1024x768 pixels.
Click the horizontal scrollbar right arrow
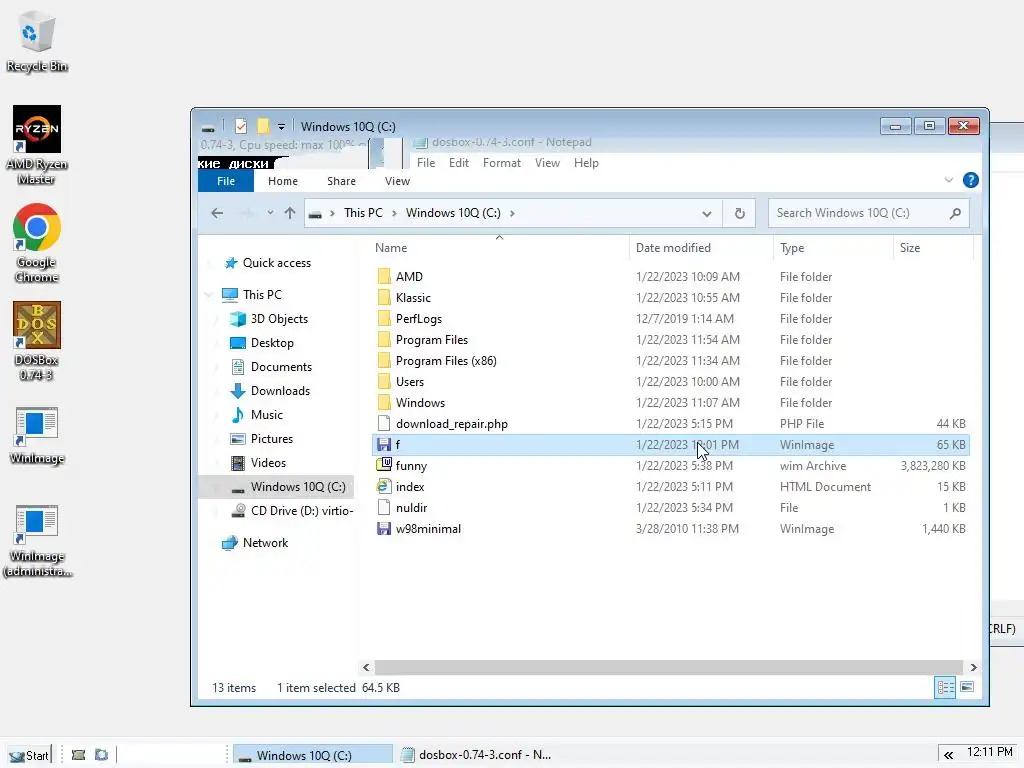(973, 667)
